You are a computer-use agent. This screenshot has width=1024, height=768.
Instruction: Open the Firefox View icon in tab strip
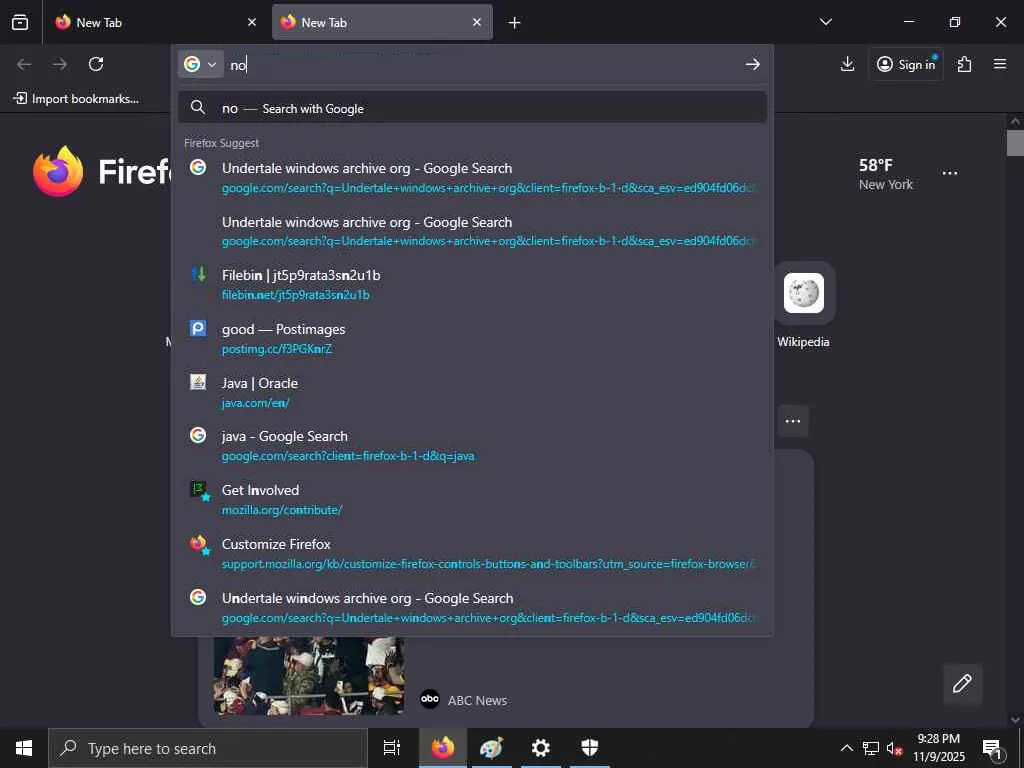(20, 22)
